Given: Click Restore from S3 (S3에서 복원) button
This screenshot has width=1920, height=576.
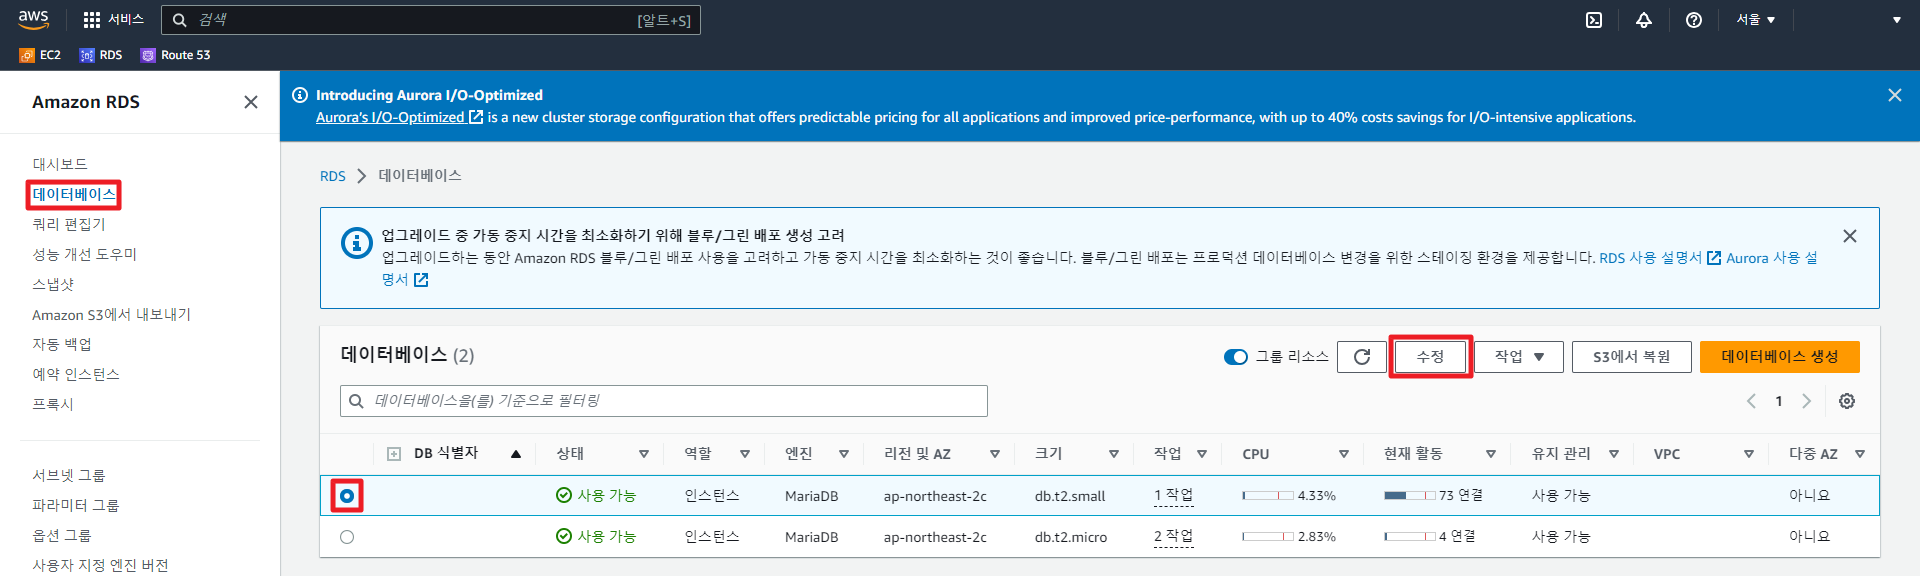Looking at the screenshot, I should pyautogui.click(x=1631, y=357).
